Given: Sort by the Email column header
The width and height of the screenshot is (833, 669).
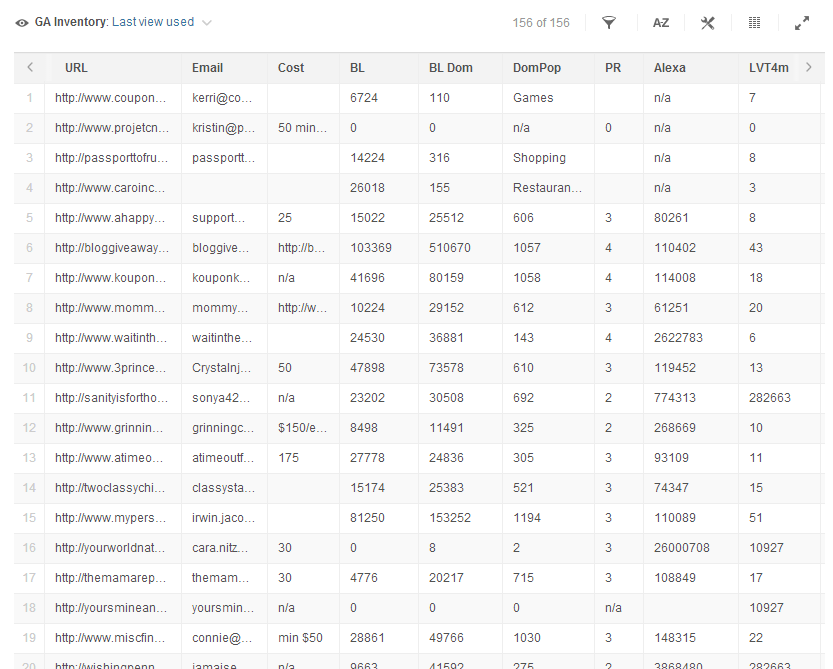Looking at the screenshot, I should (x=207, y=68).
